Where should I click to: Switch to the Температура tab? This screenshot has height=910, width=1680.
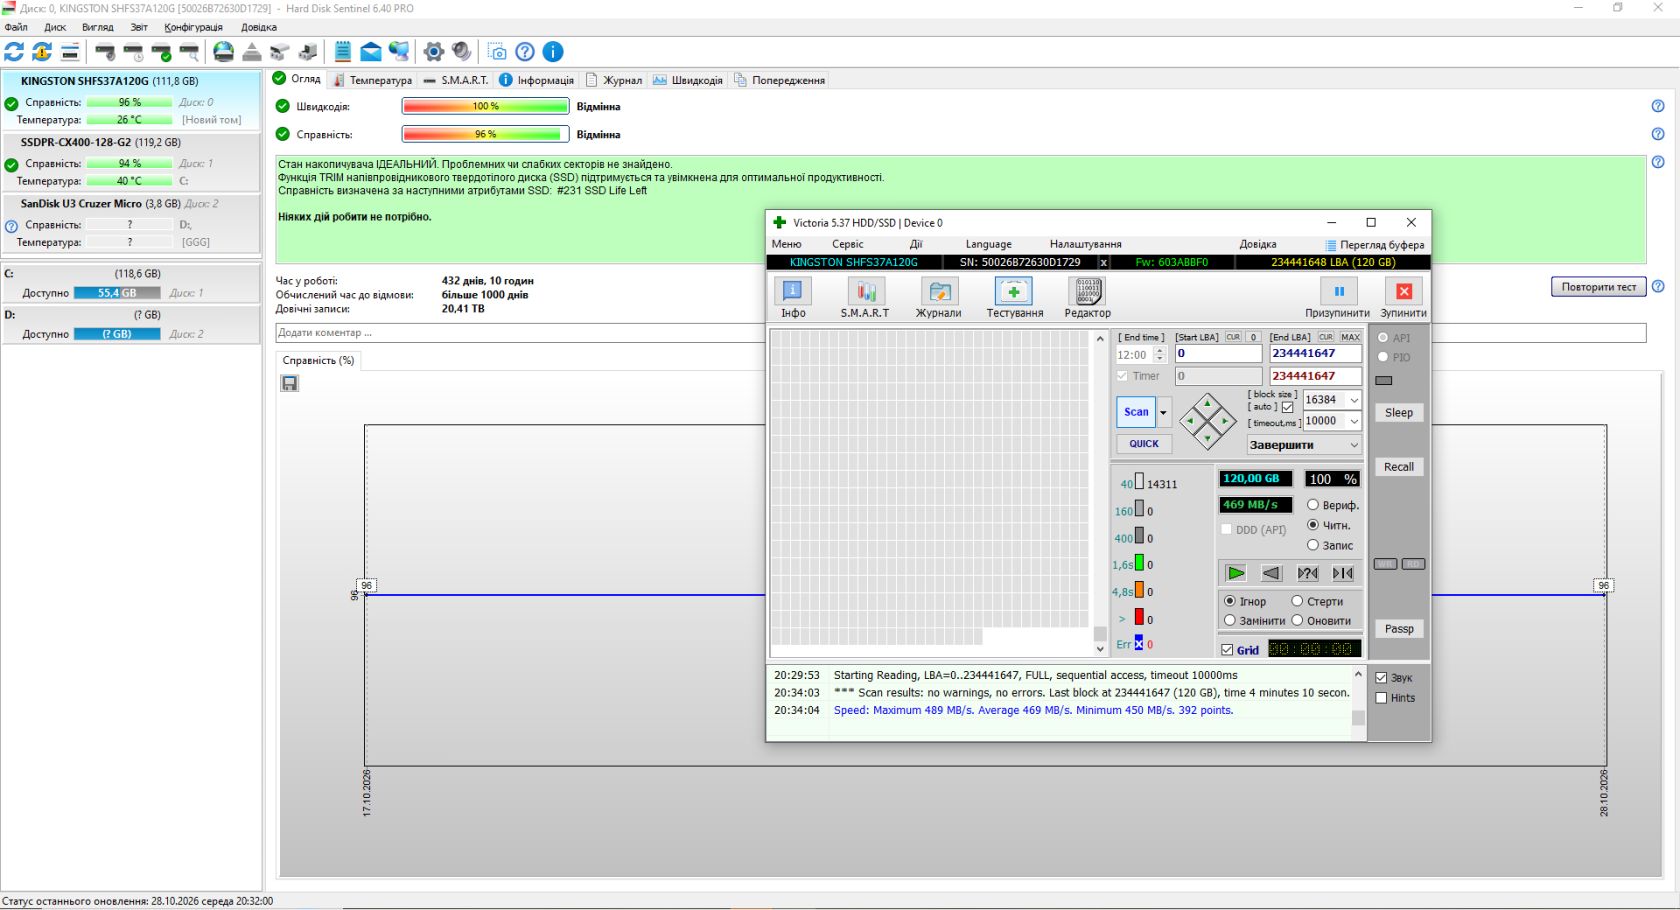372,80
